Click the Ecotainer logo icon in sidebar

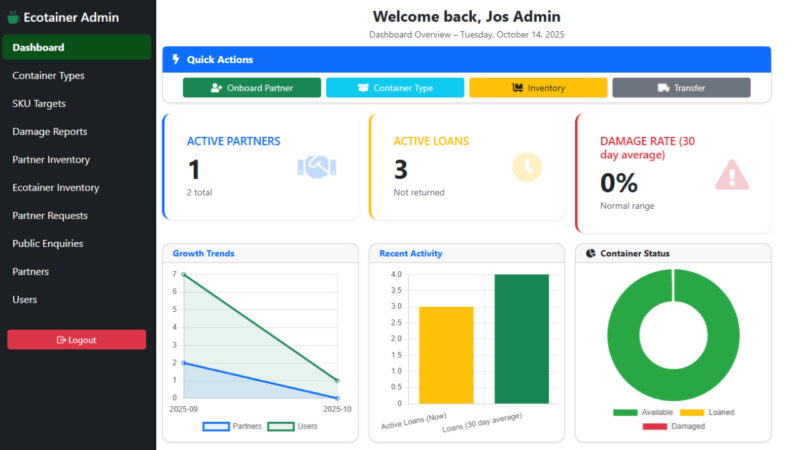13,17
